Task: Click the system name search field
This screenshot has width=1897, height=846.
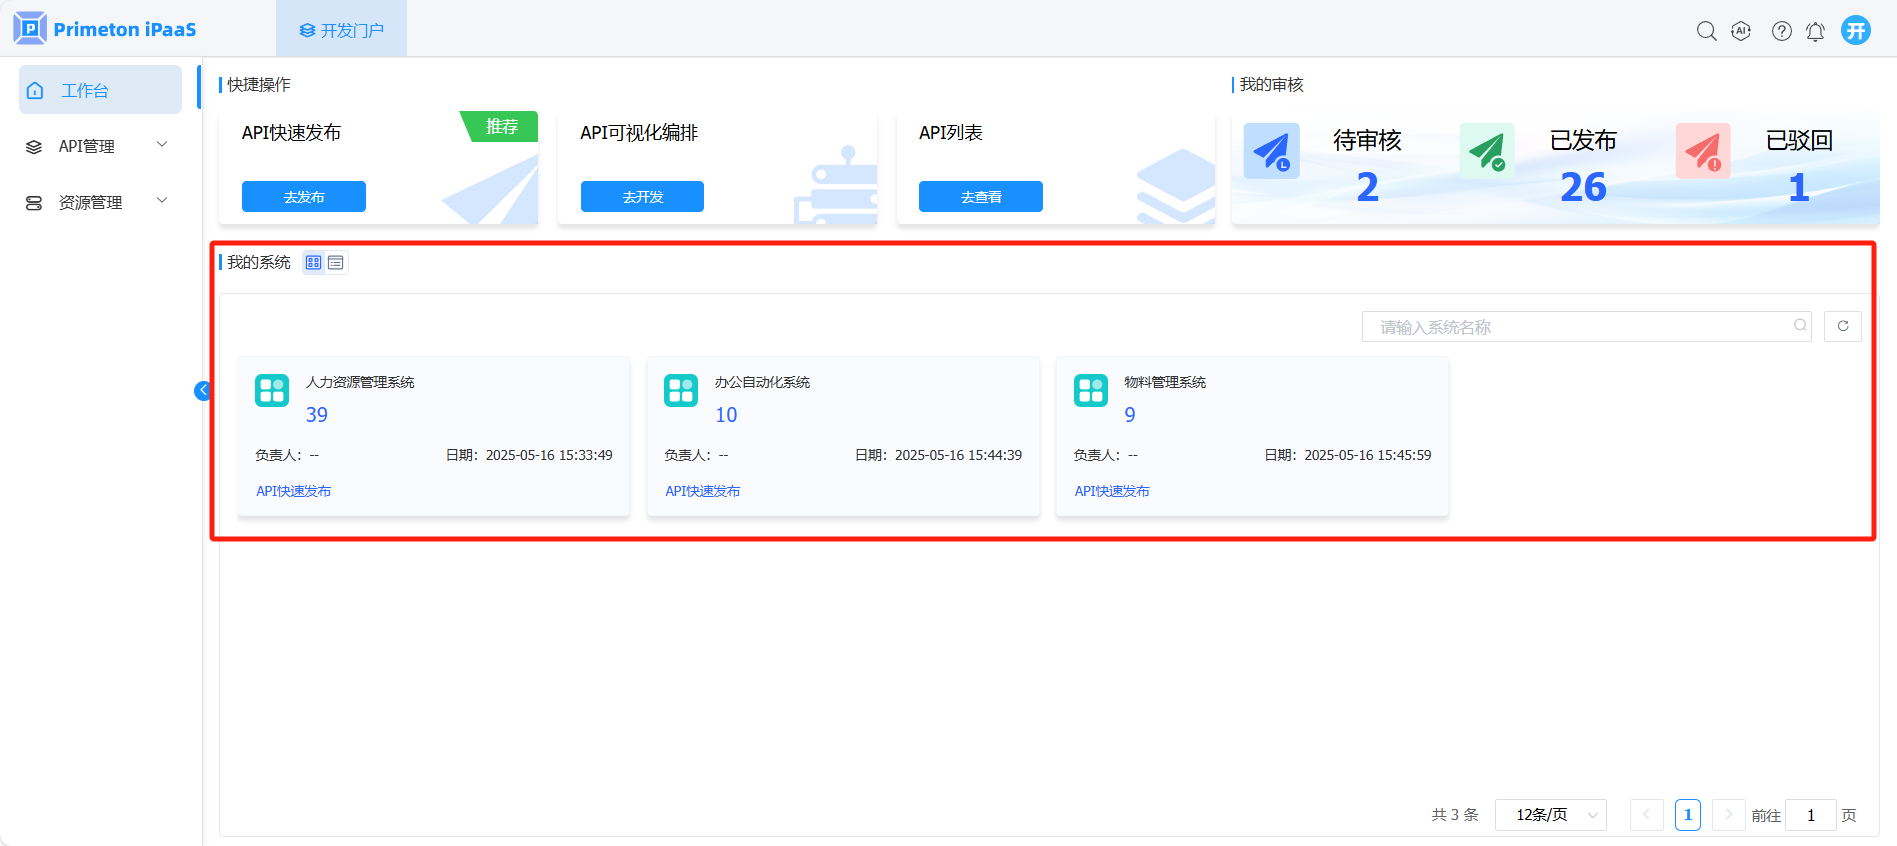Action: click(1580, 327)
